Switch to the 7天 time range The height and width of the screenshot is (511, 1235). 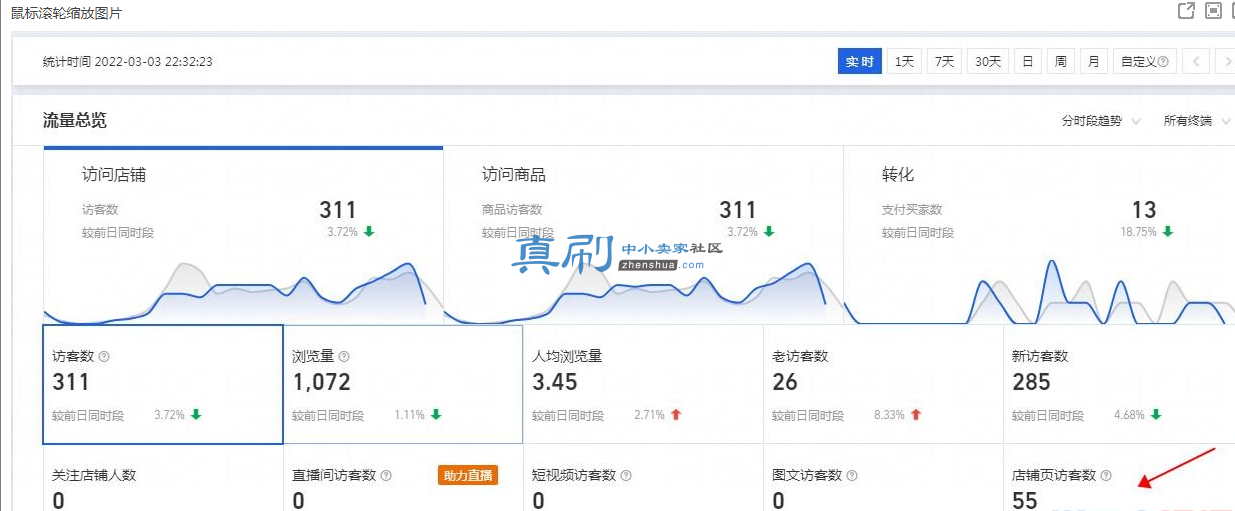(944, 61)
